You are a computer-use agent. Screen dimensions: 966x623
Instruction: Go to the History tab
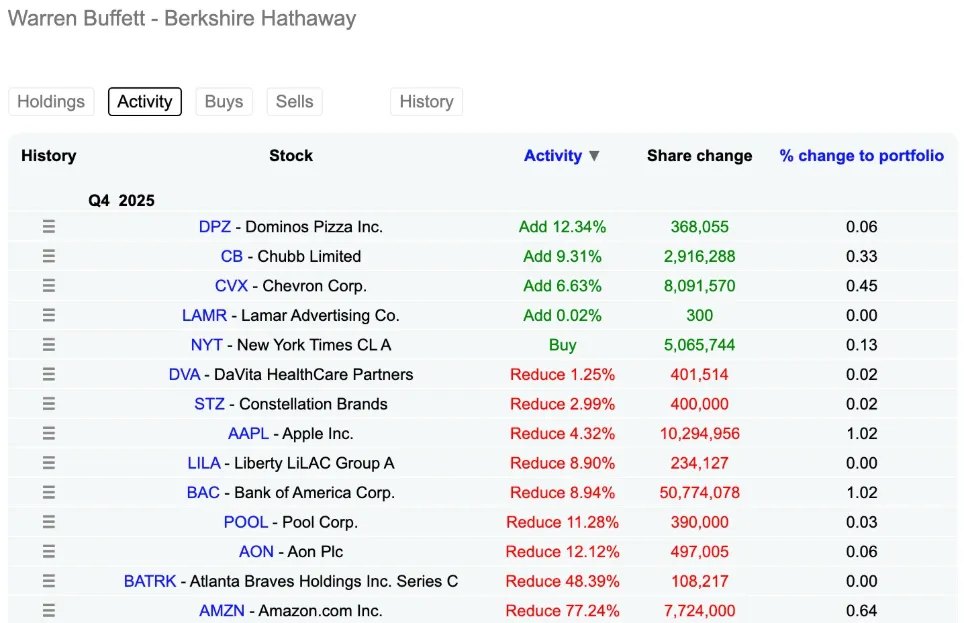pos(426,102)
